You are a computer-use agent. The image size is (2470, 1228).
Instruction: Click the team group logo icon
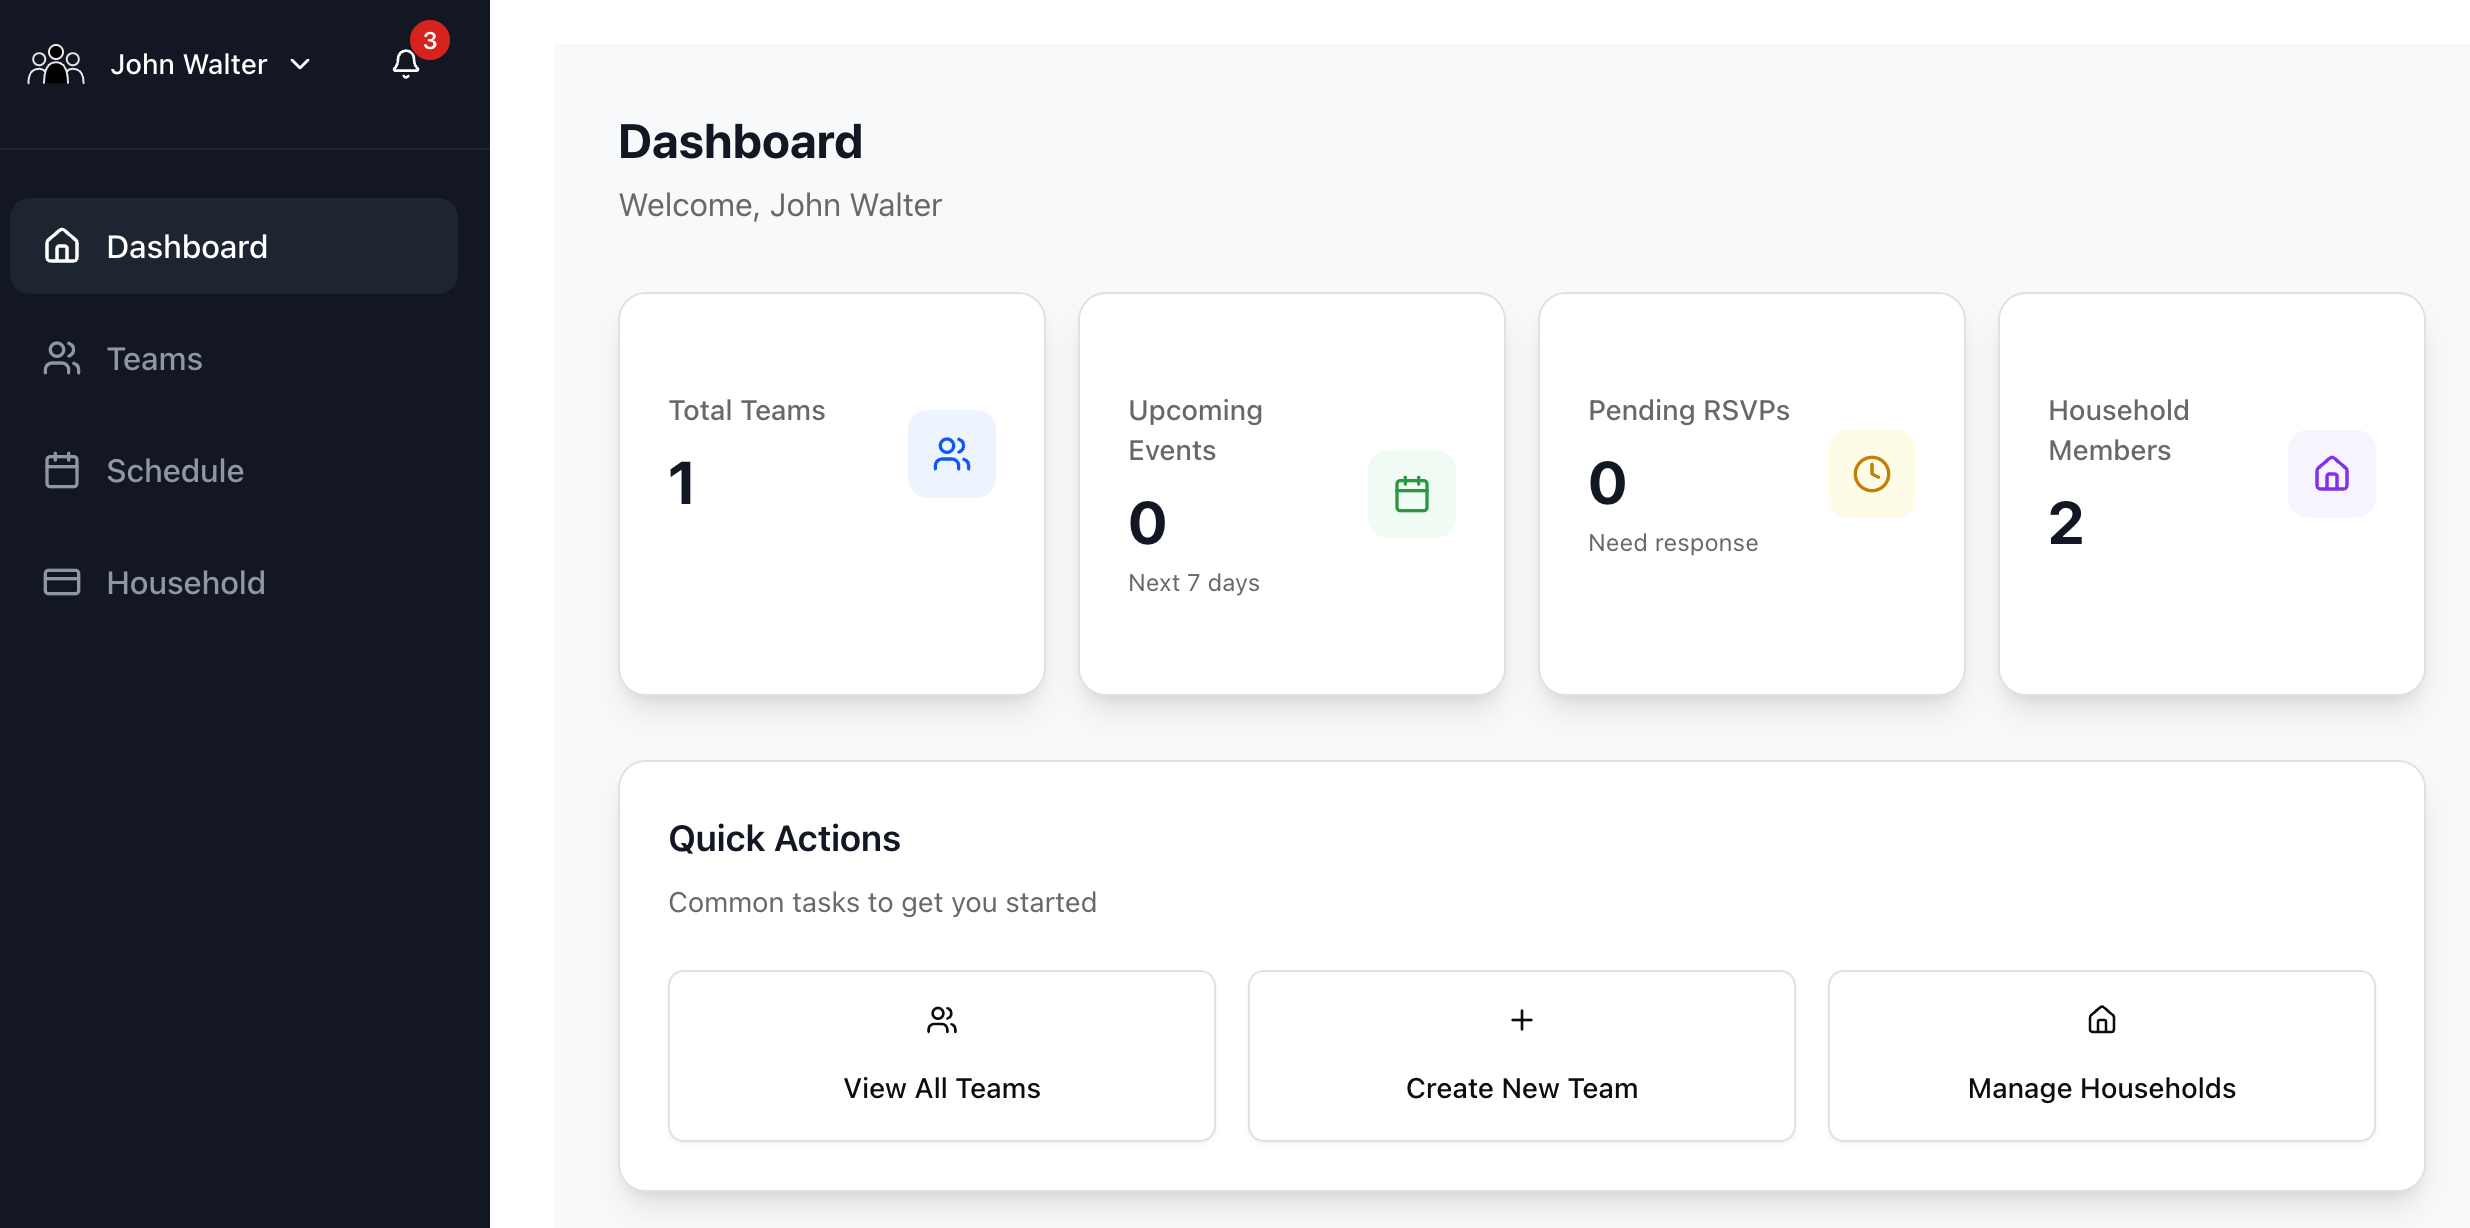tap(56, 65)
